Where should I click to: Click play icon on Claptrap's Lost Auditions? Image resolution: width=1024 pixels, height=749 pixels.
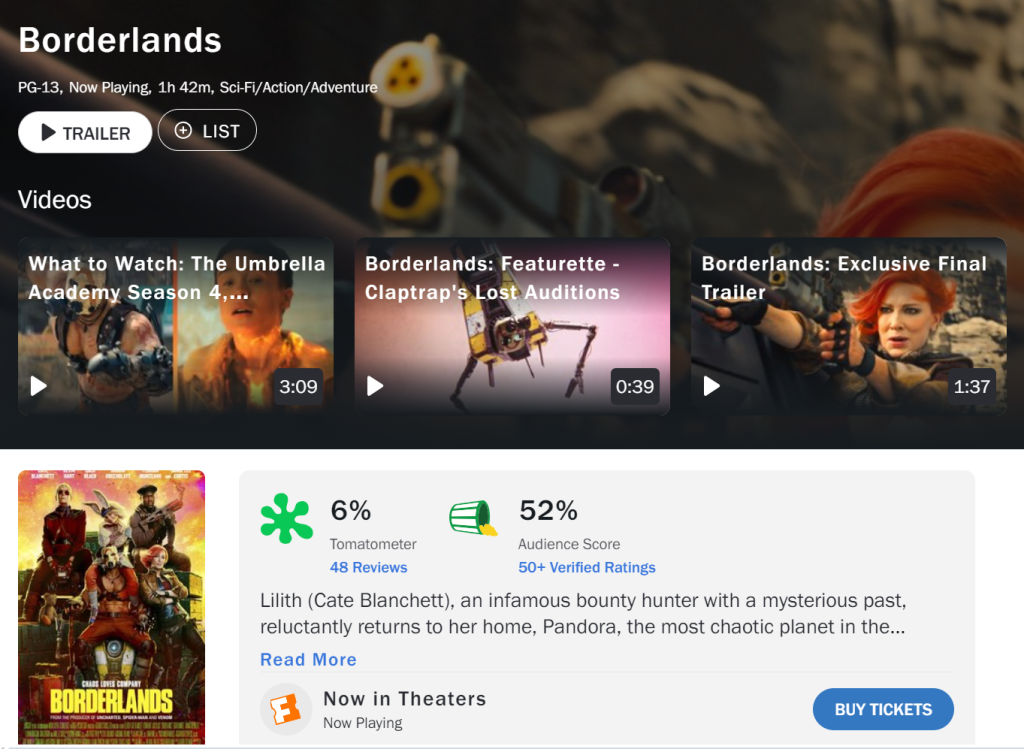point(375,387)
